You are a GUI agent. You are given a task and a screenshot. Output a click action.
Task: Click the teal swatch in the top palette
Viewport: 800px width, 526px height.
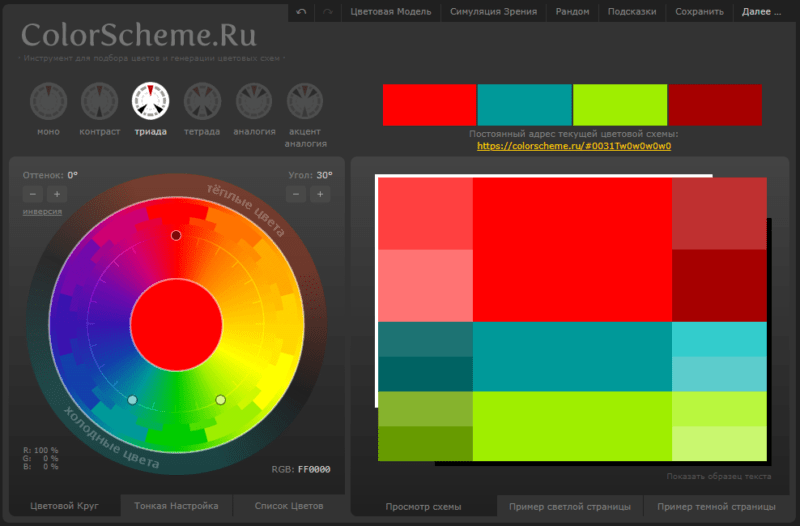524,105
